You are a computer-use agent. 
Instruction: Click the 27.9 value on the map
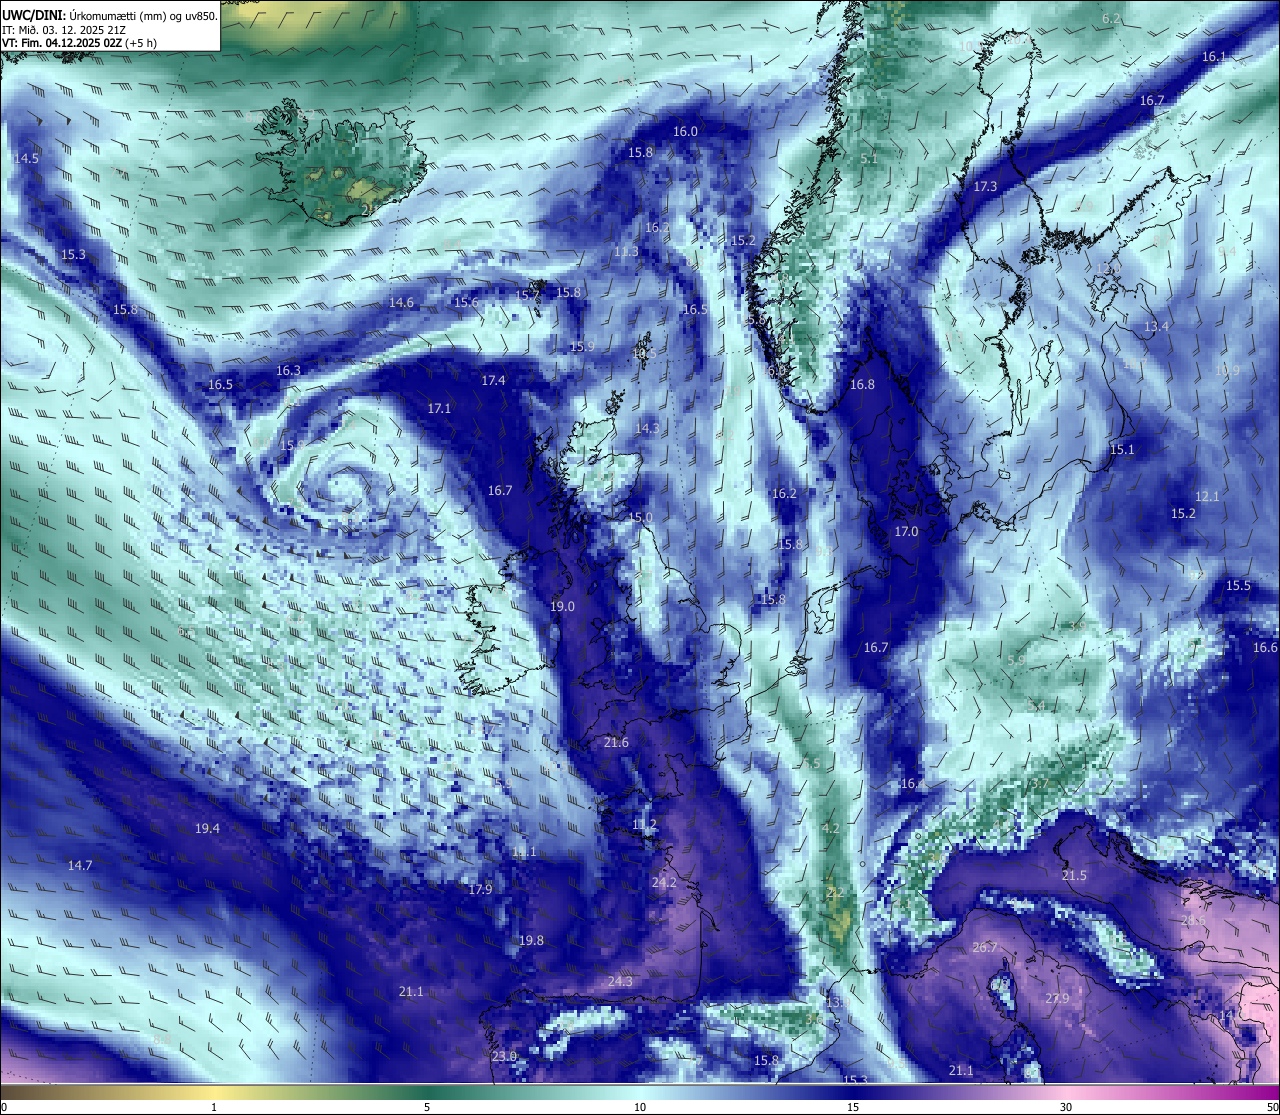pos(1057,998)
